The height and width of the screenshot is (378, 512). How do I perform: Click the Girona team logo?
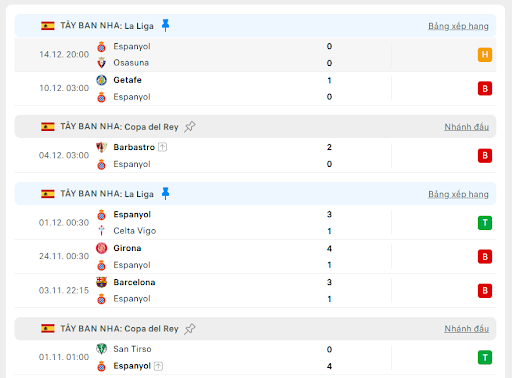tap(101, 248)
